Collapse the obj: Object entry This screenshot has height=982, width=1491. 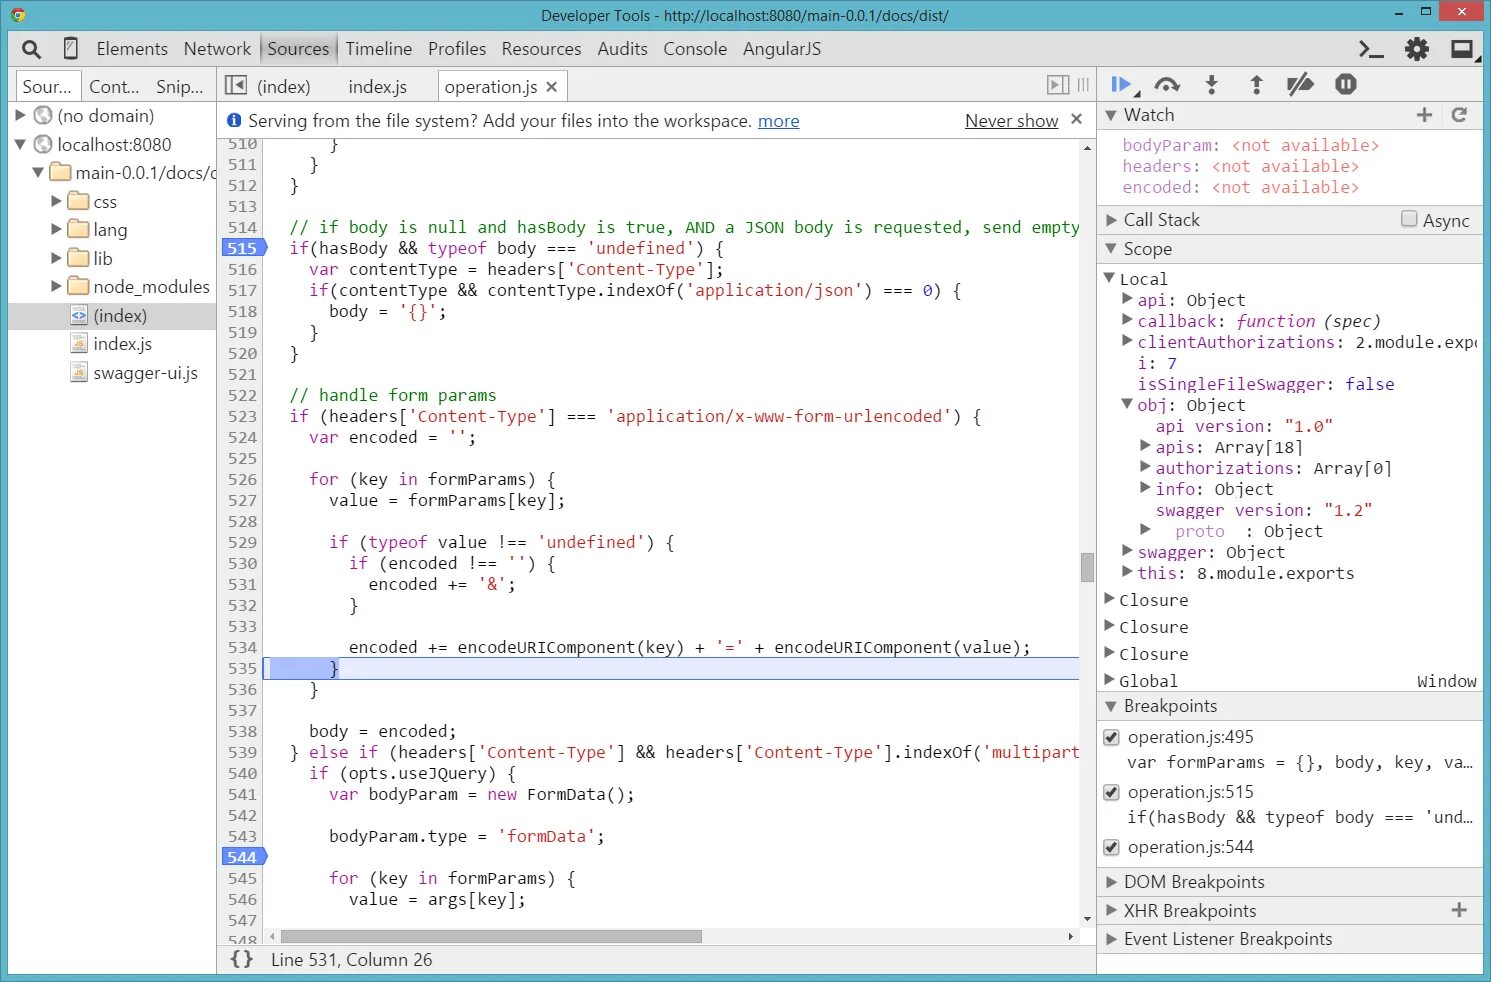1128,404
